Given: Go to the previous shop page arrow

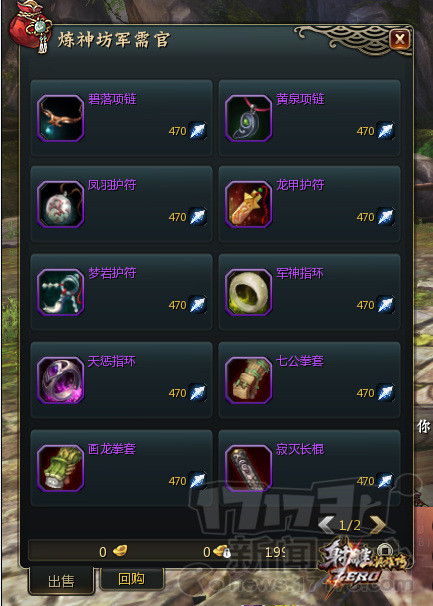Looking at the screenshot, I should 326,525.
